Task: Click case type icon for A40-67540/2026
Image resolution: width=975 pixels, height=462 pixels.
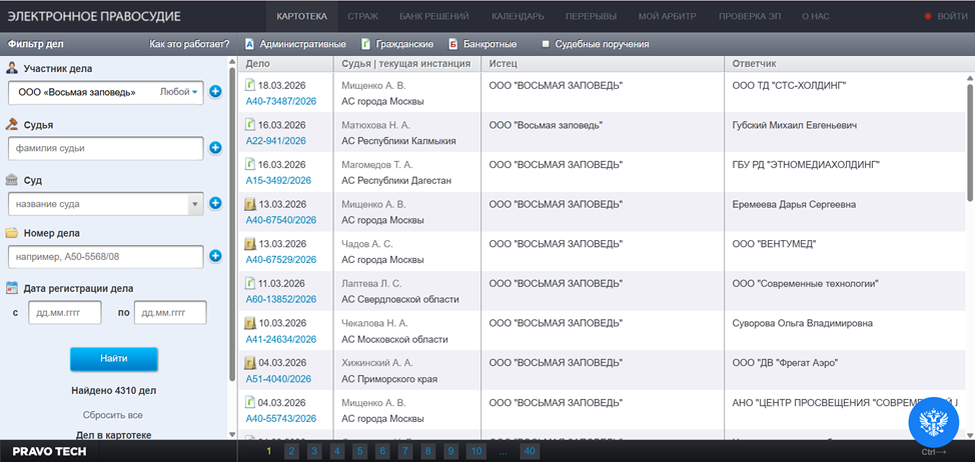Action: pos(251,205)
